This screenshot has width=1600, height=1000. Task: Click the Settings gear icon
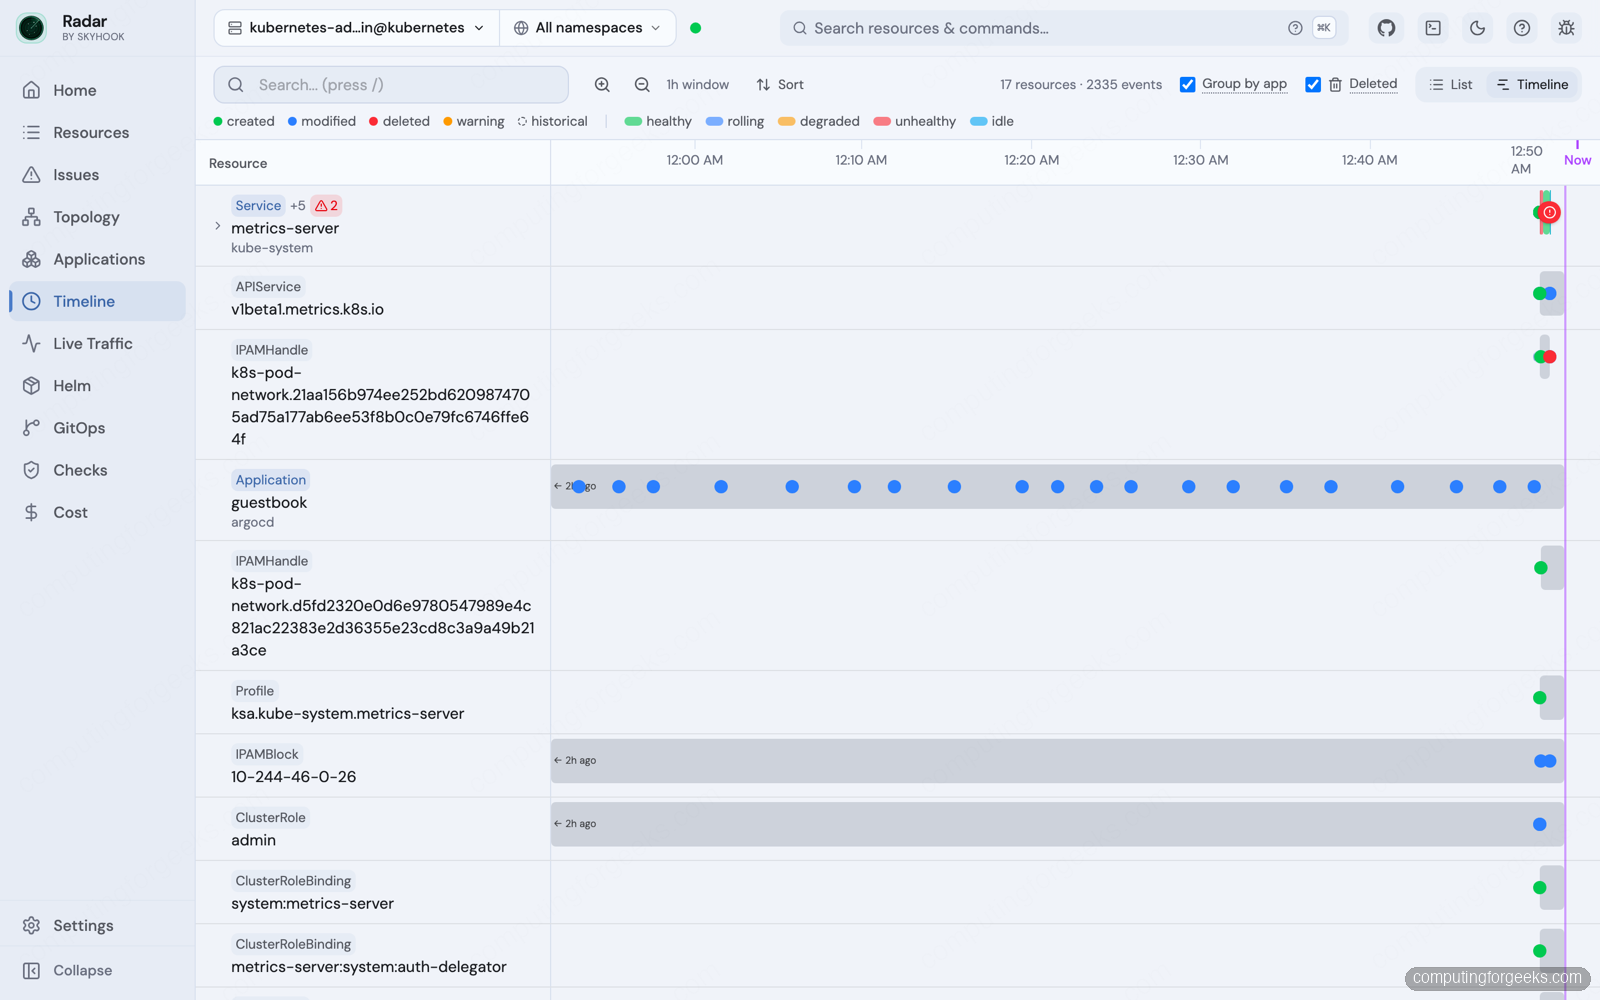click(x=32, y=926)
